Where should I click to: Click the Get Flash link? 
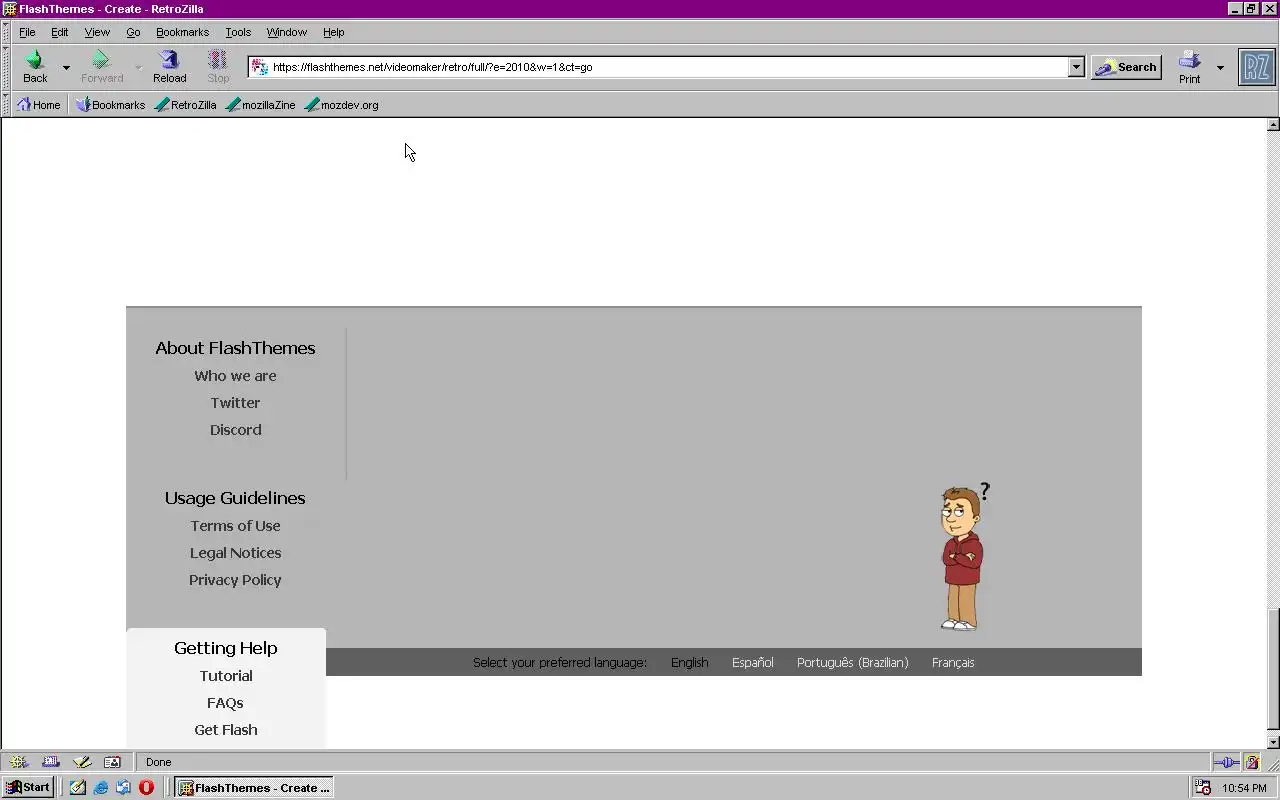click(x=226, y=730)
